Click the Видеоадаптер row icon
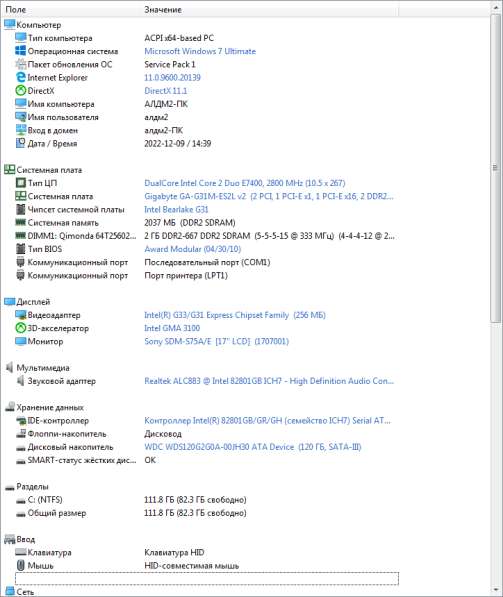 pyautogui.click(x=20, y=315)
